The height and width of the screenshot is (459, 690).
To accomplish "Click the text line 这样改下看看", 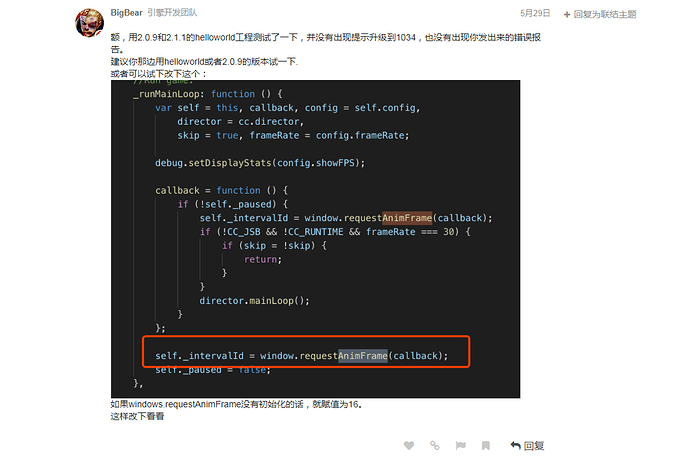I will click(137, 416).
